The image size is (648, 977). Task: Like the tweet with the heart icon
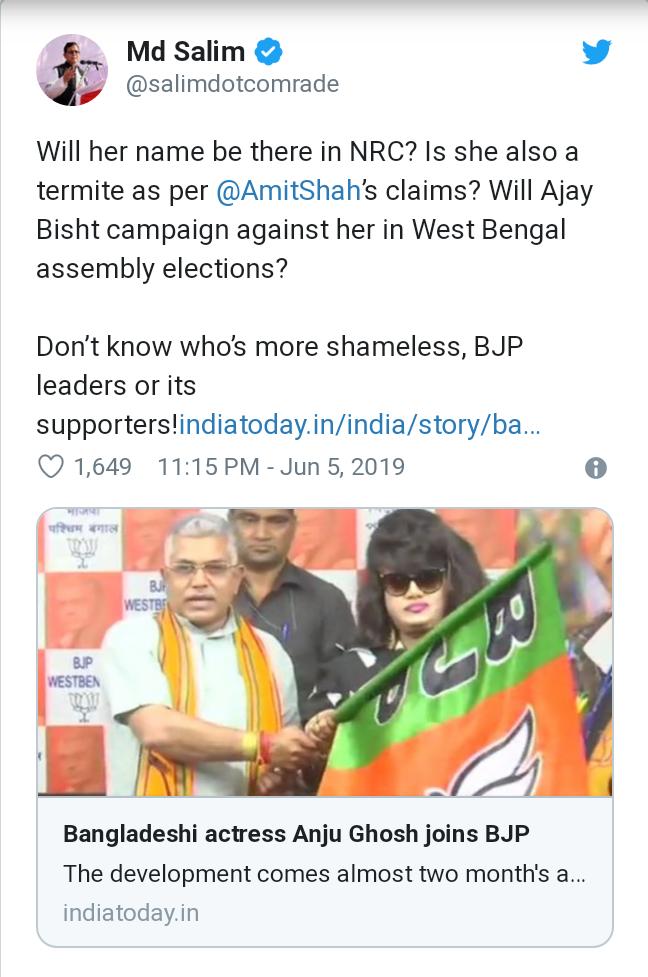tap(51, 466)
